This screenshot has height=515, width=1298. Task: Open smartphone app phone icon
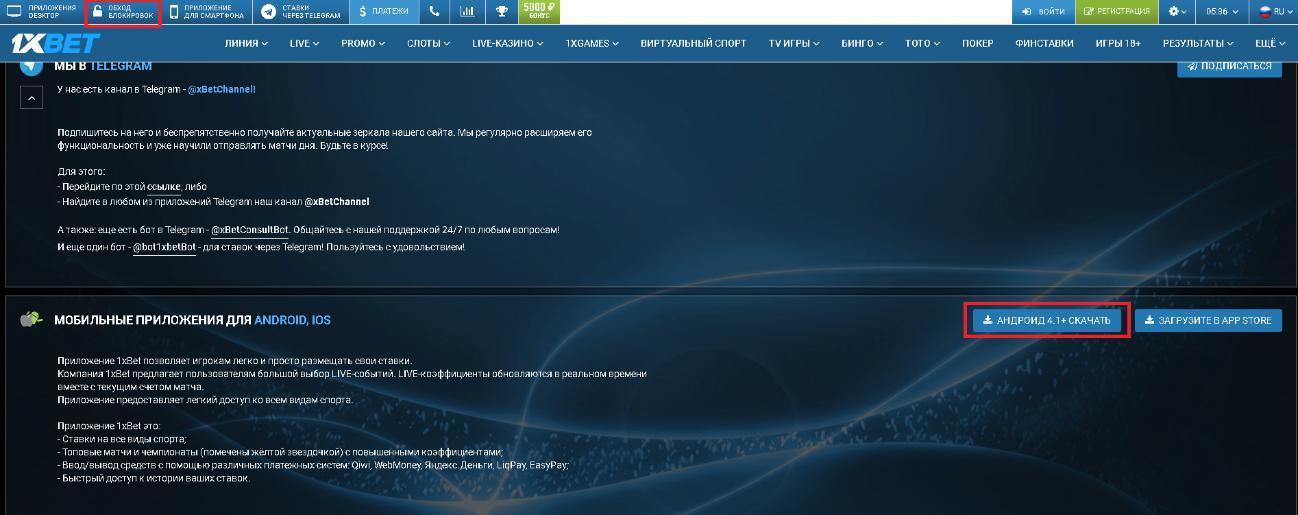[174, 12]
